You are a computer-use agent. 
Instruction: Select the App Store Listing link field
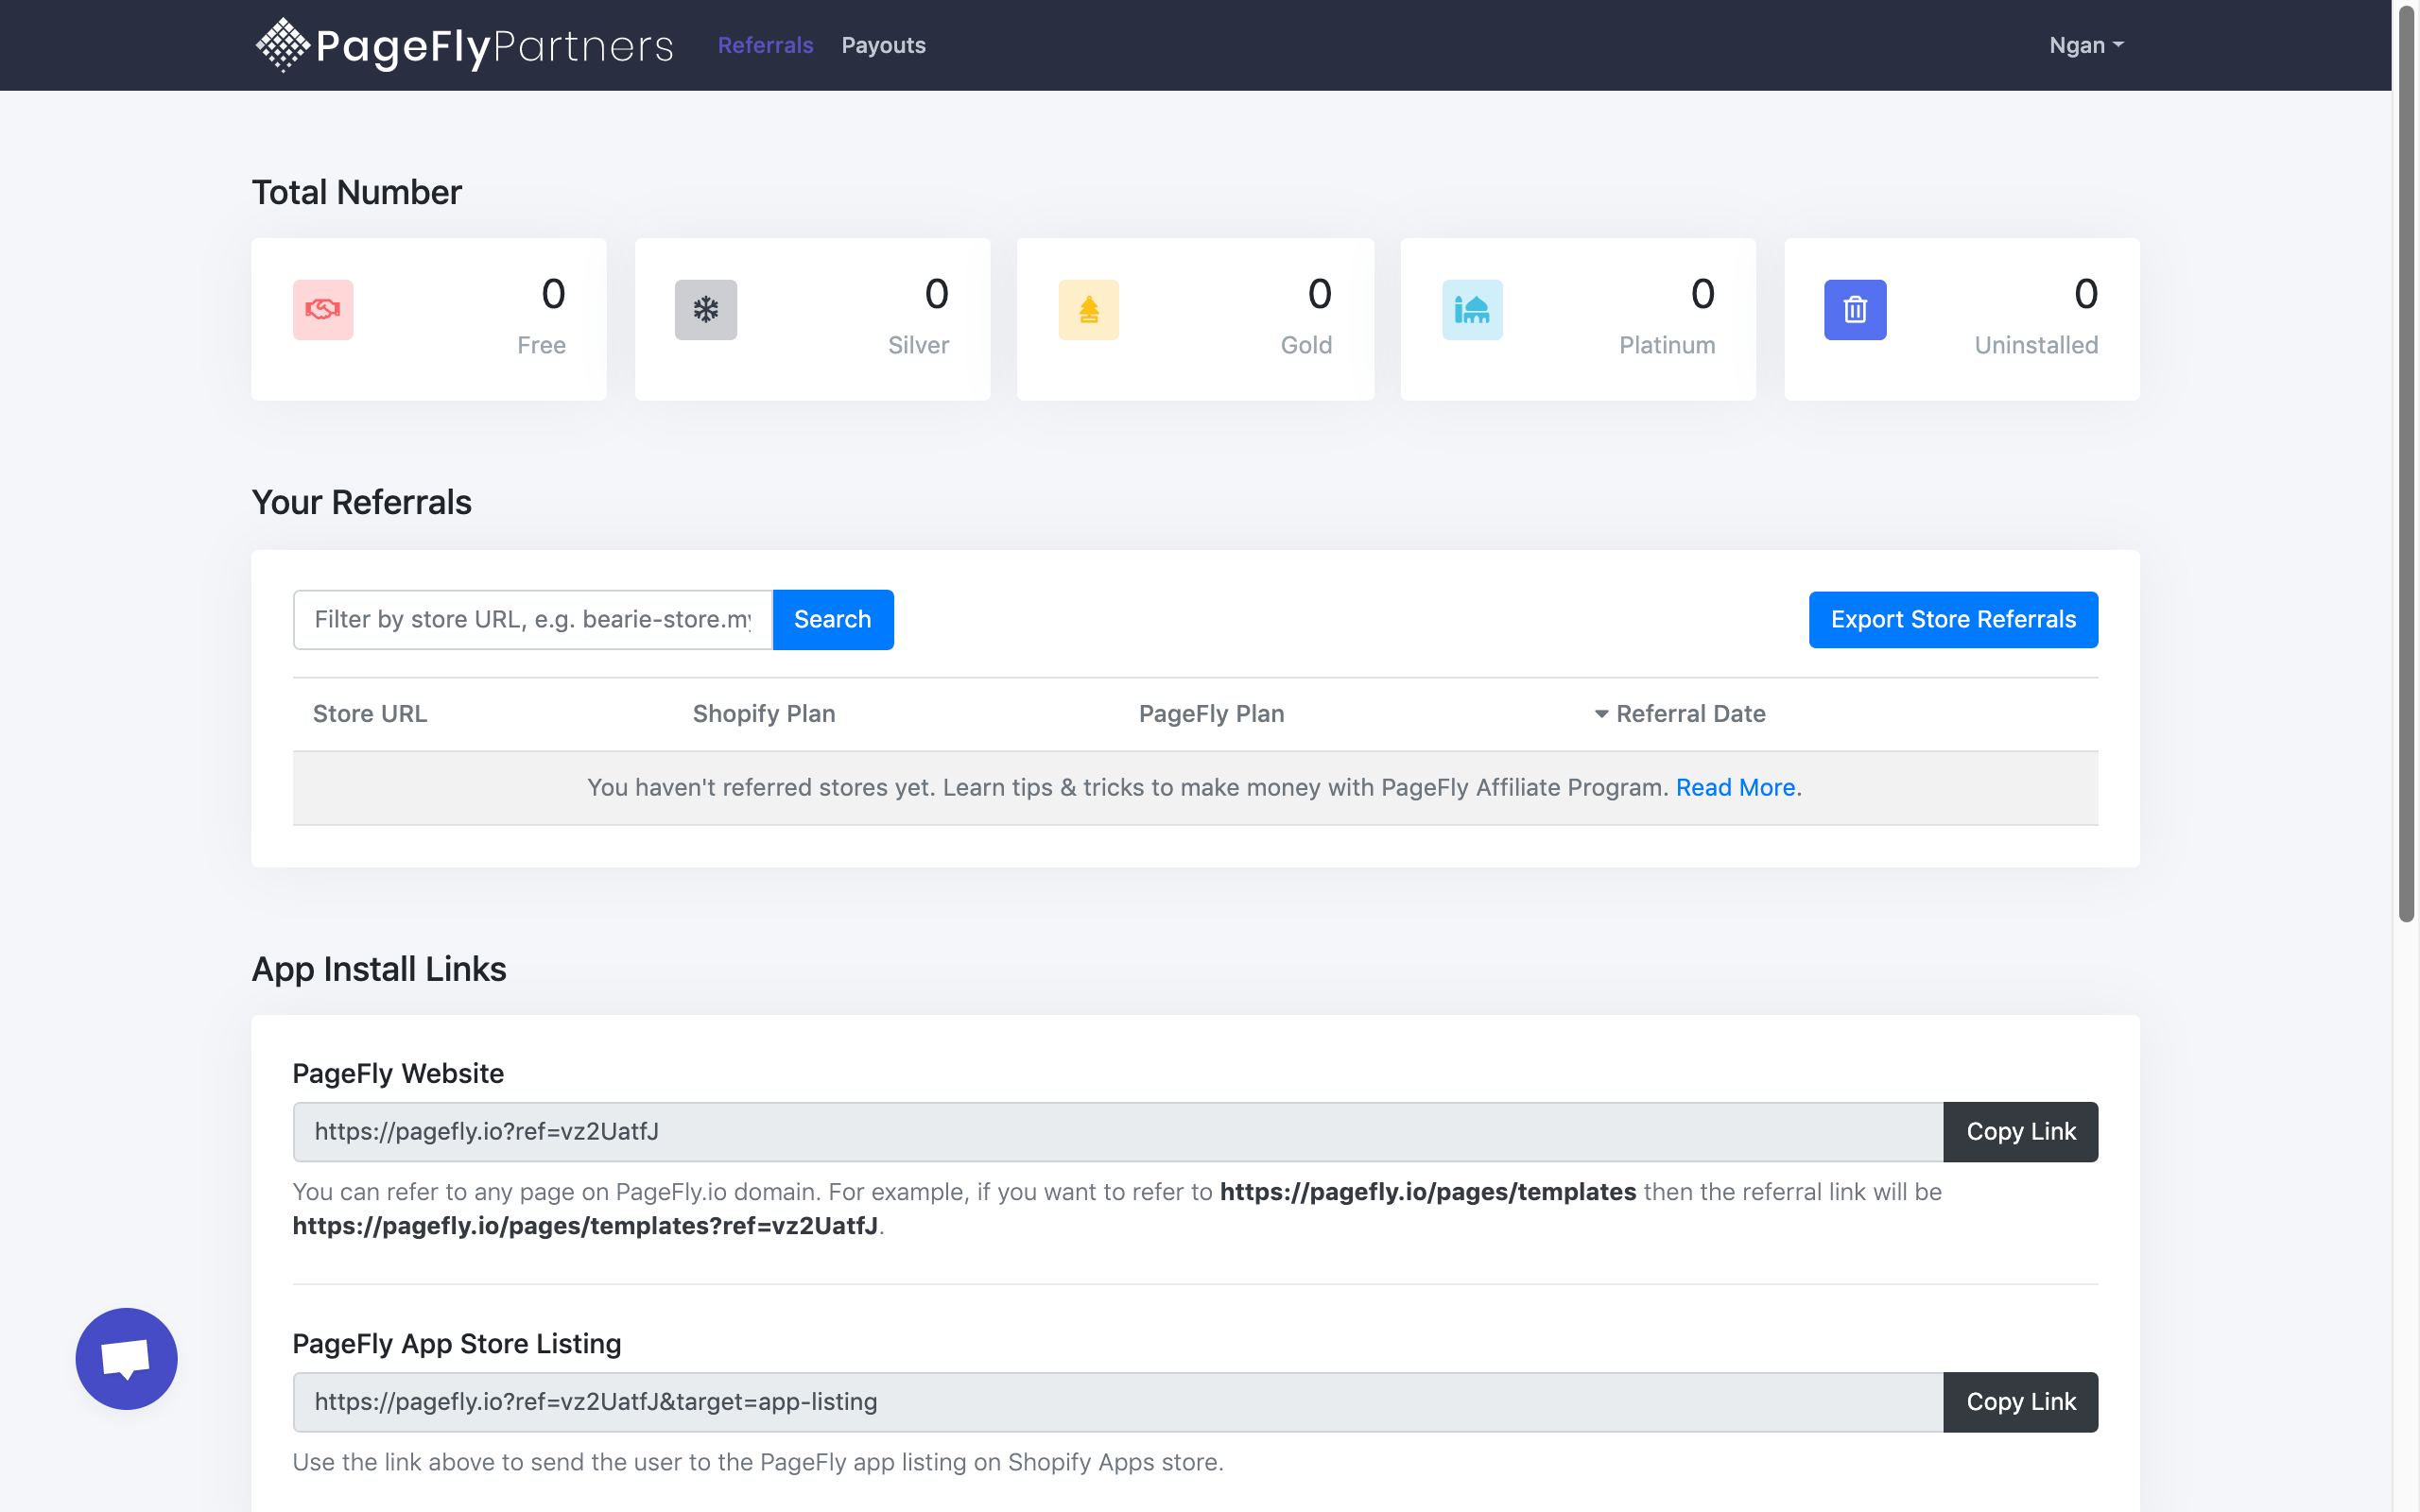[1118, 1402]
